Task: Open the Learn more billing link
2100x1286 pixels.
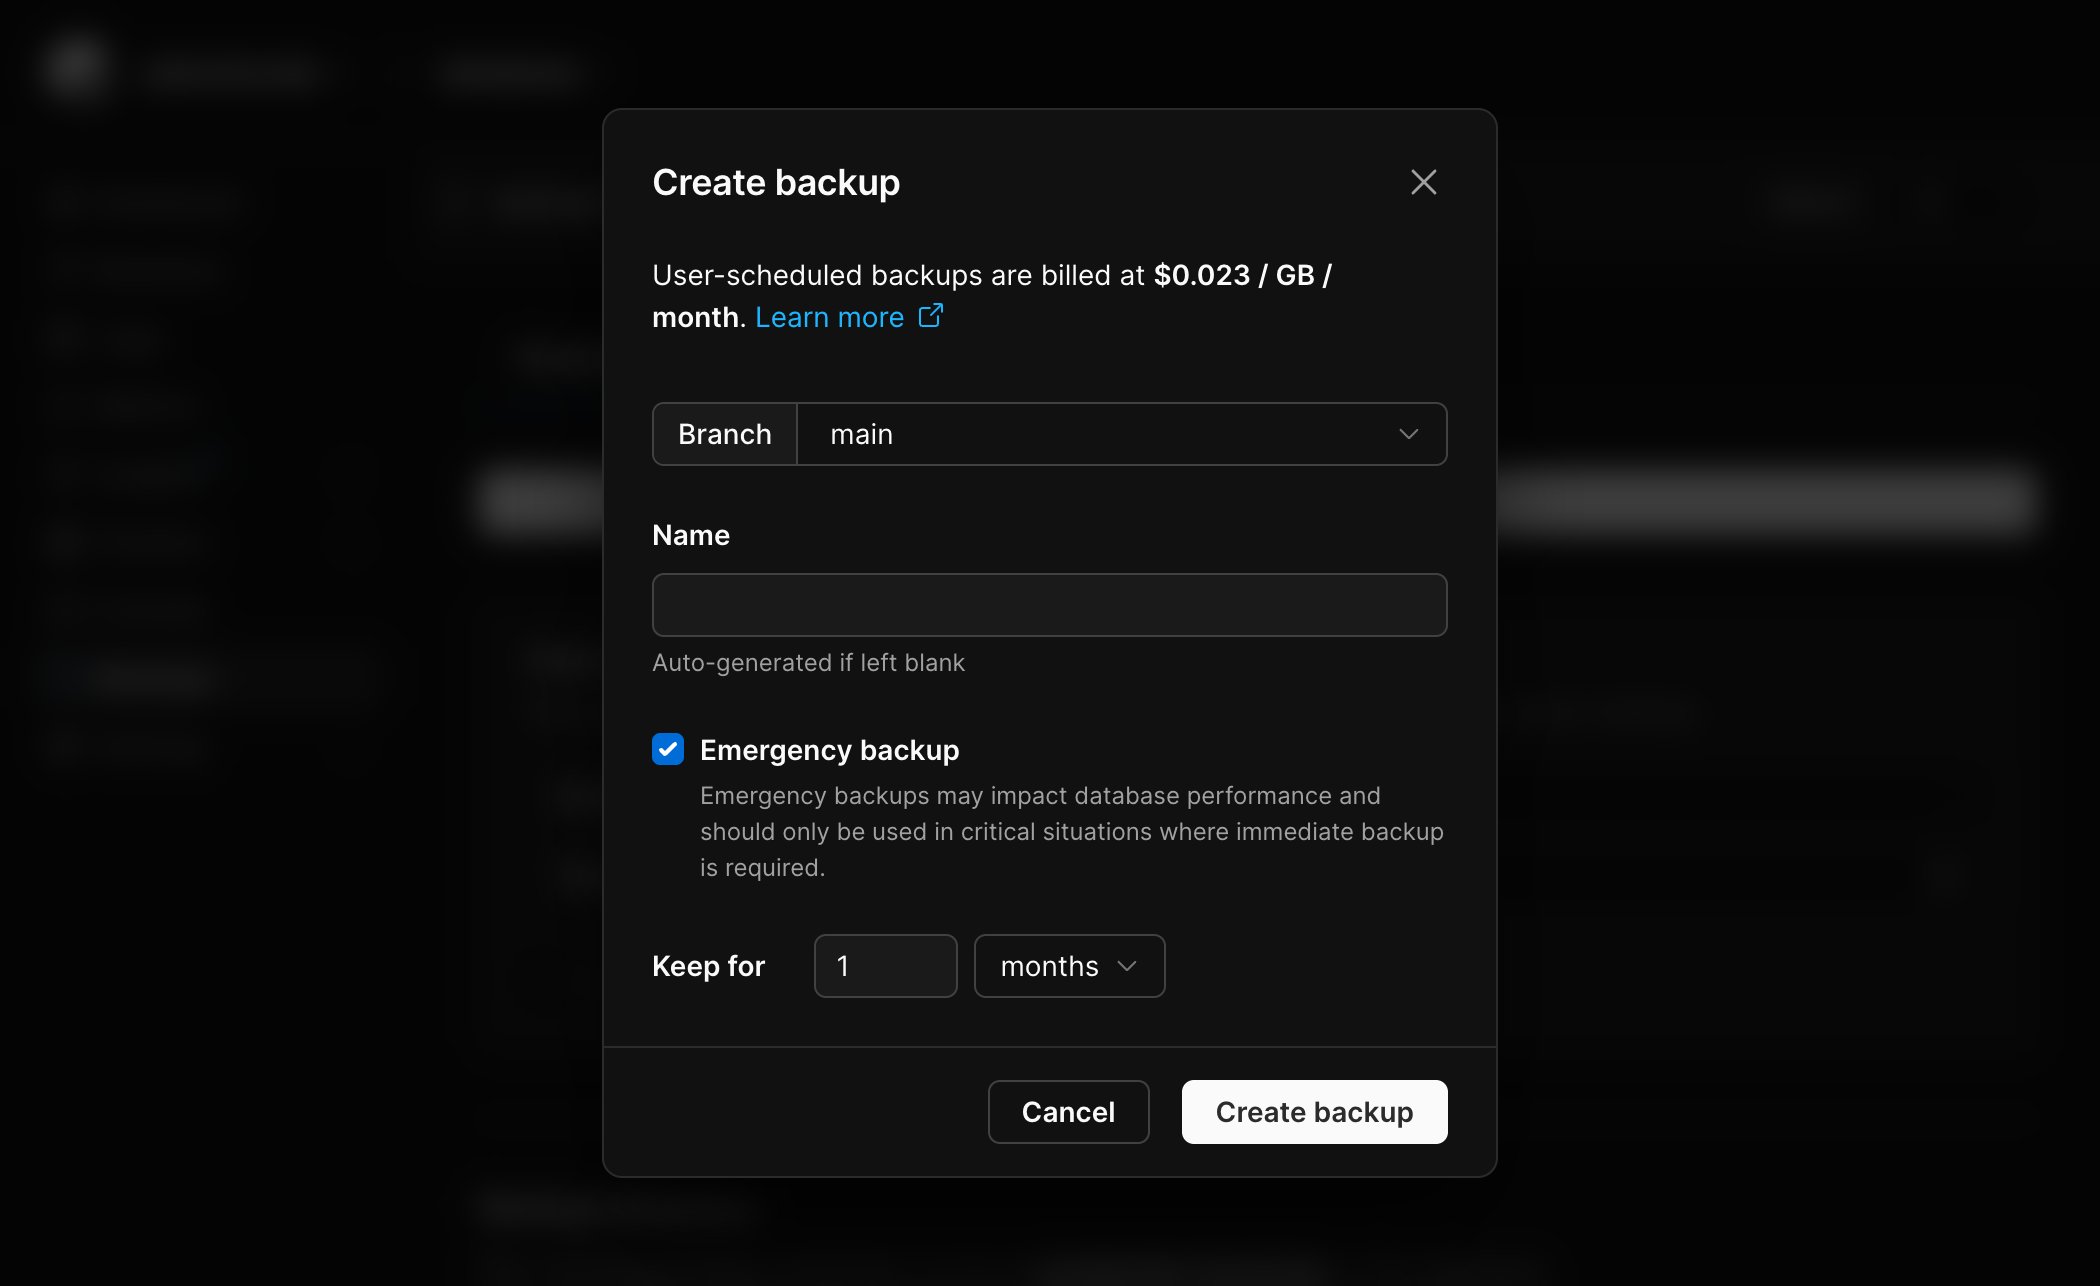Action: point(829,317)
